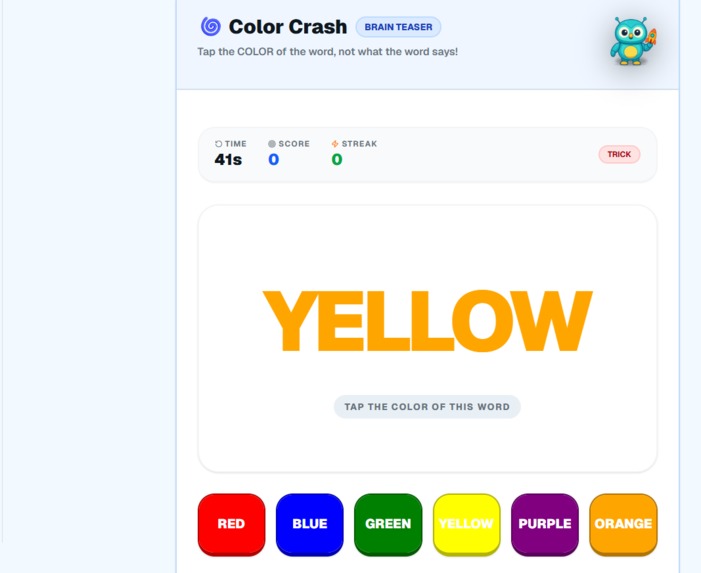Click the blue score value 0
The height and width of the screenshot is (573, 701).
pyautogui.click(x=274, y=160)
